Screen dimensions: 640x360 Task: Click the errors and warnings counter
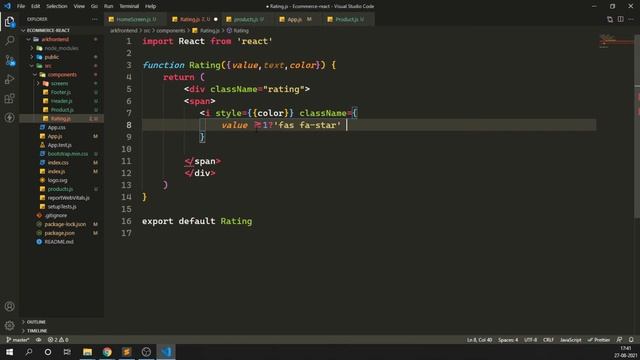58,340
